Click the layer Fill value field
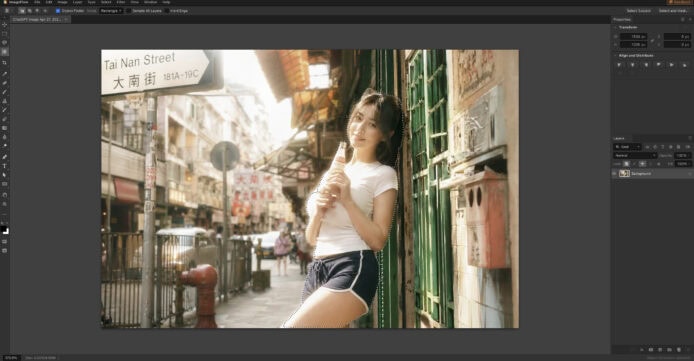The width and height of the screenshot is (694, 361). (x=683, y=164)
